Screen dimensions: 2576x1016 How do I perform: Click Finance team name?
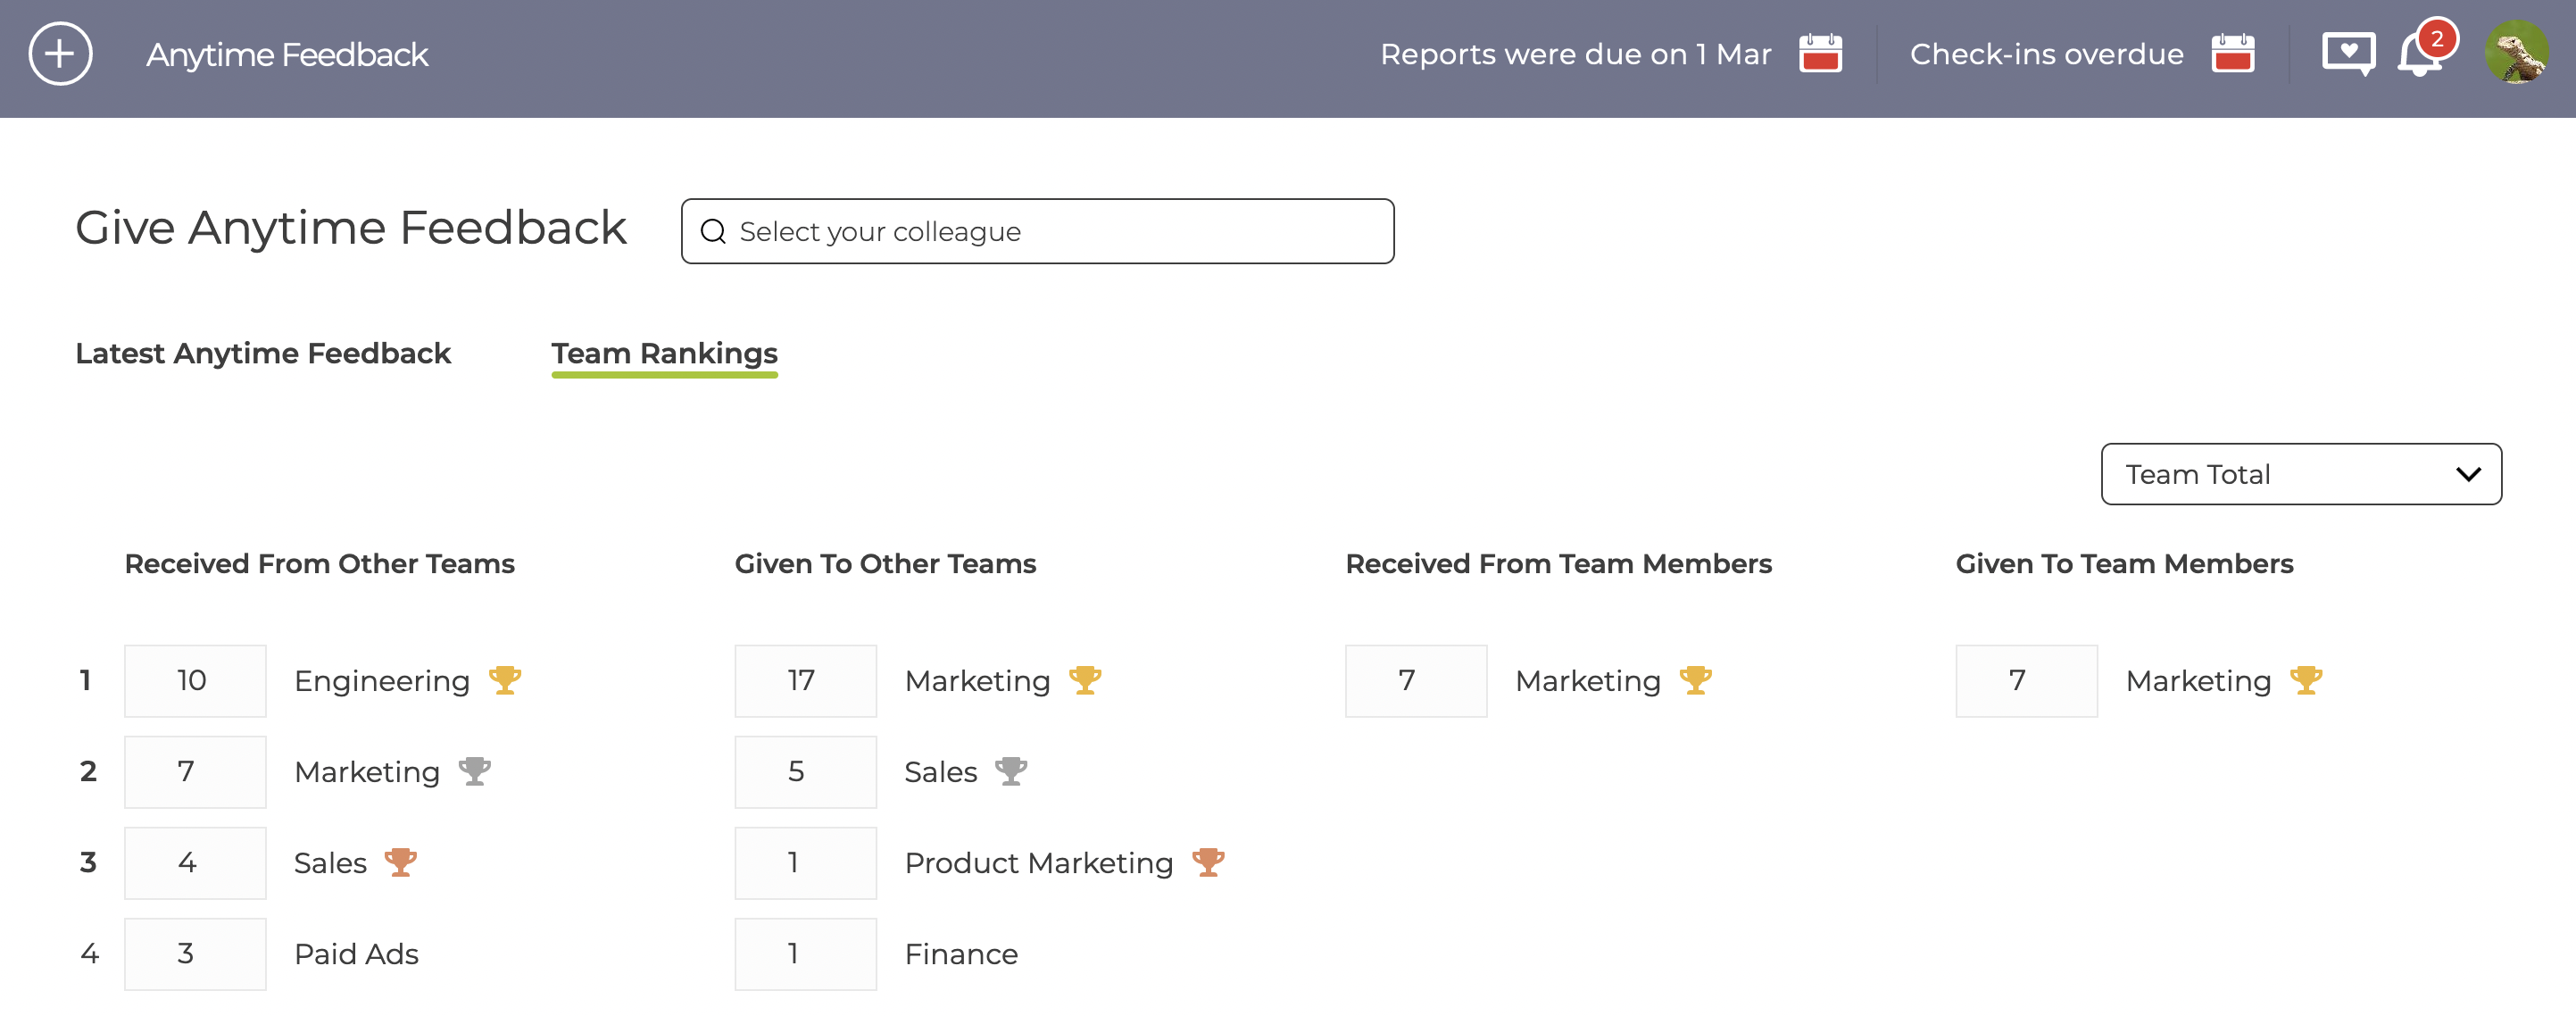961,954
